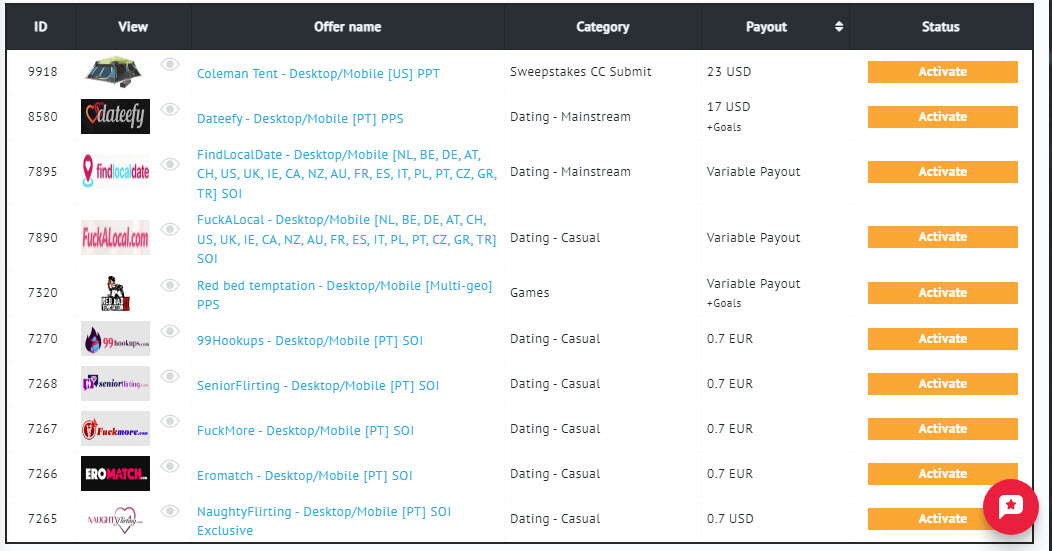Open the FuckMore Desktop/Mobile [PT] SOI link

coord(305,431)
